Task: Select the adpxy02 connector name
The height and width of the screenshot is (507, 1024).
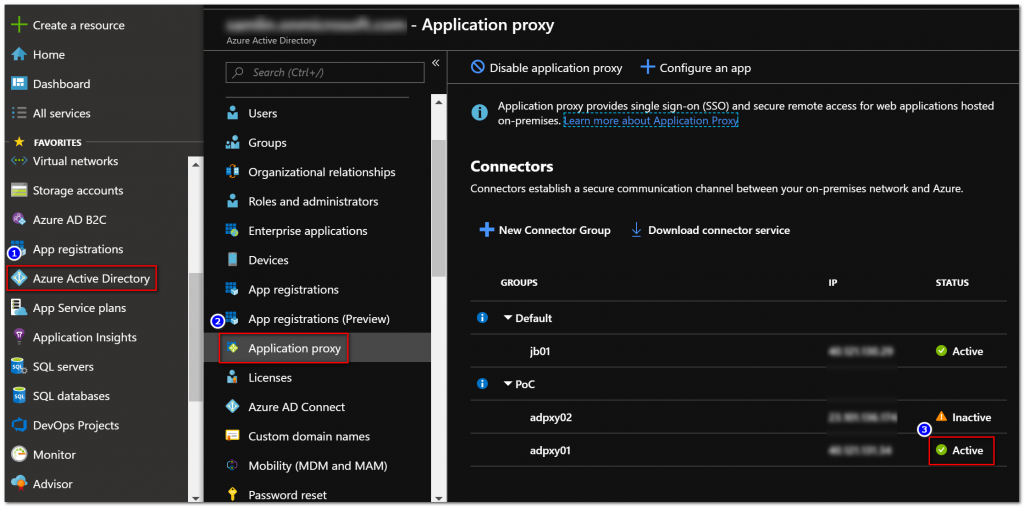Action: (551, 417)
